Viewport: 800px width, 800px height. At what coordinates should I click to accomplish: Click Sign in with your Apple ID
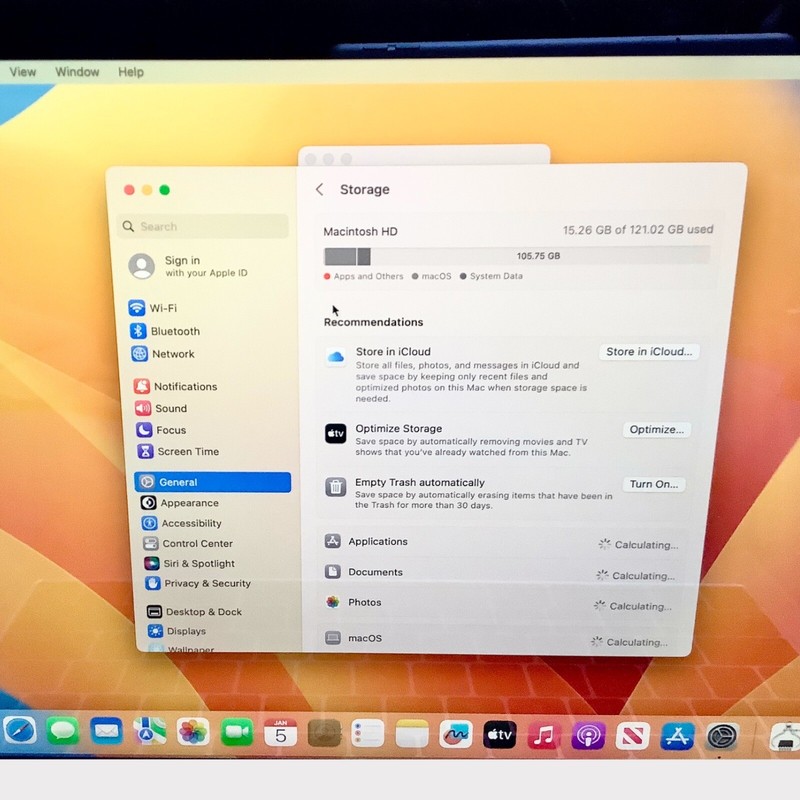point(188,266)
